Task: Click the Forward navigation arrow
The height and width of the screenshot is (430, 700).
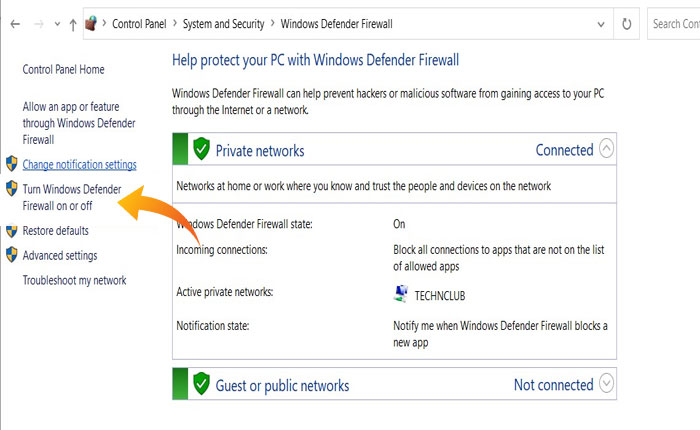Action: click(x=38, y=23)
